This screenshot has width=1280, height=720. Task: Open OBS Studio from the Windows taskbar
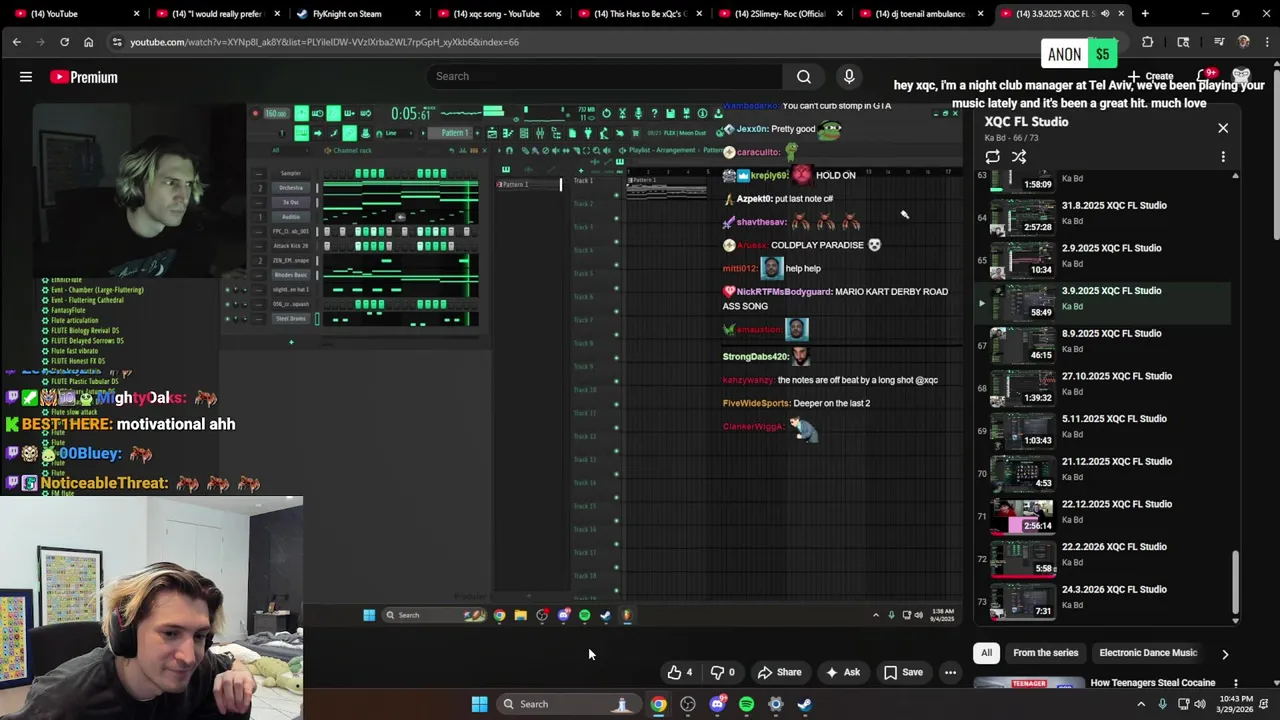688,704
